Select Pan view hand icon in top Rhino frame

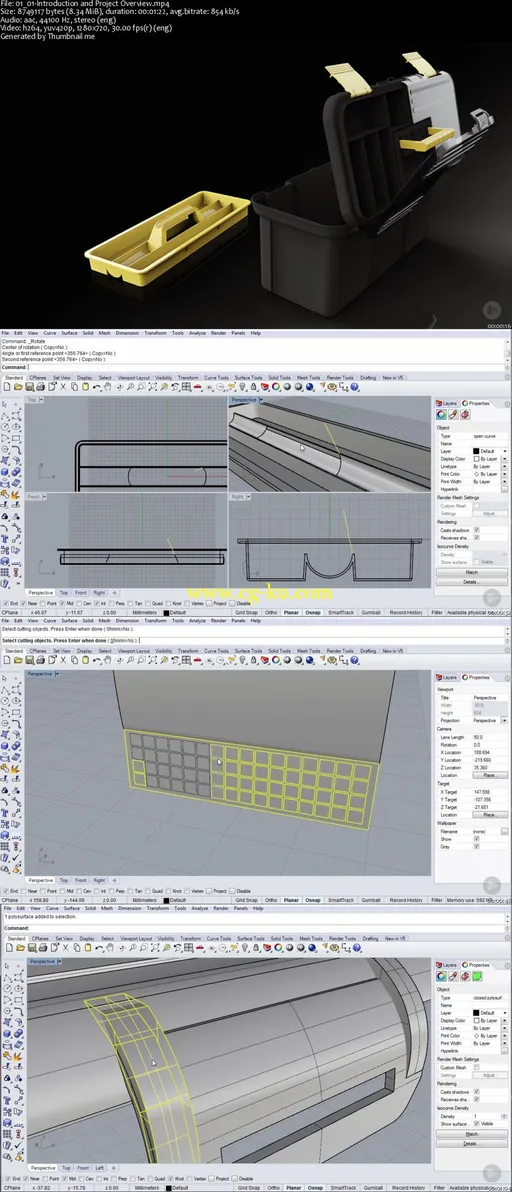(x=109, y=387)
